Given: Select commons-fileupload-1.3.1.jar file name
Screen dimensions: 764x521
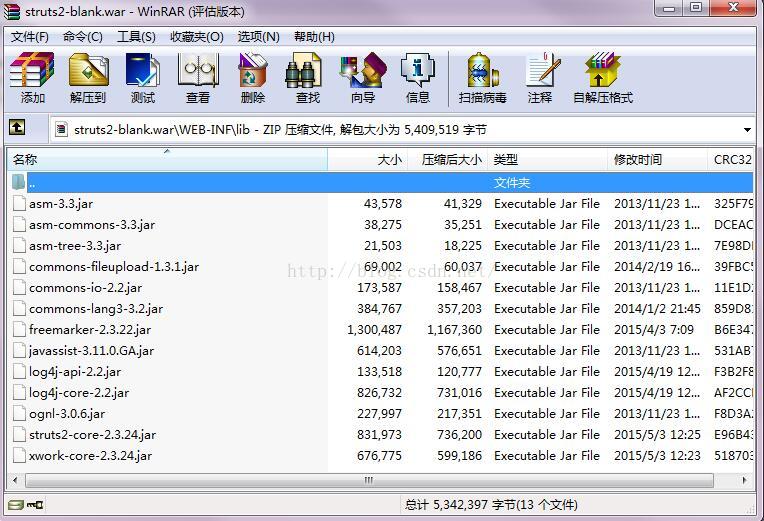Looking at the screenshot, I should click(114, 267).
